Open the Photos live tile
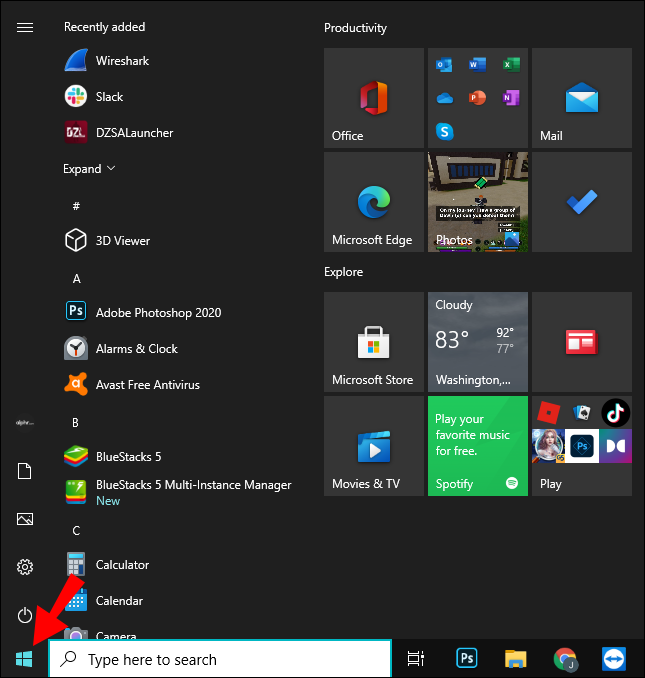This screenshot has width=645, height=678. pyautogui.click(x=478, y=201)
